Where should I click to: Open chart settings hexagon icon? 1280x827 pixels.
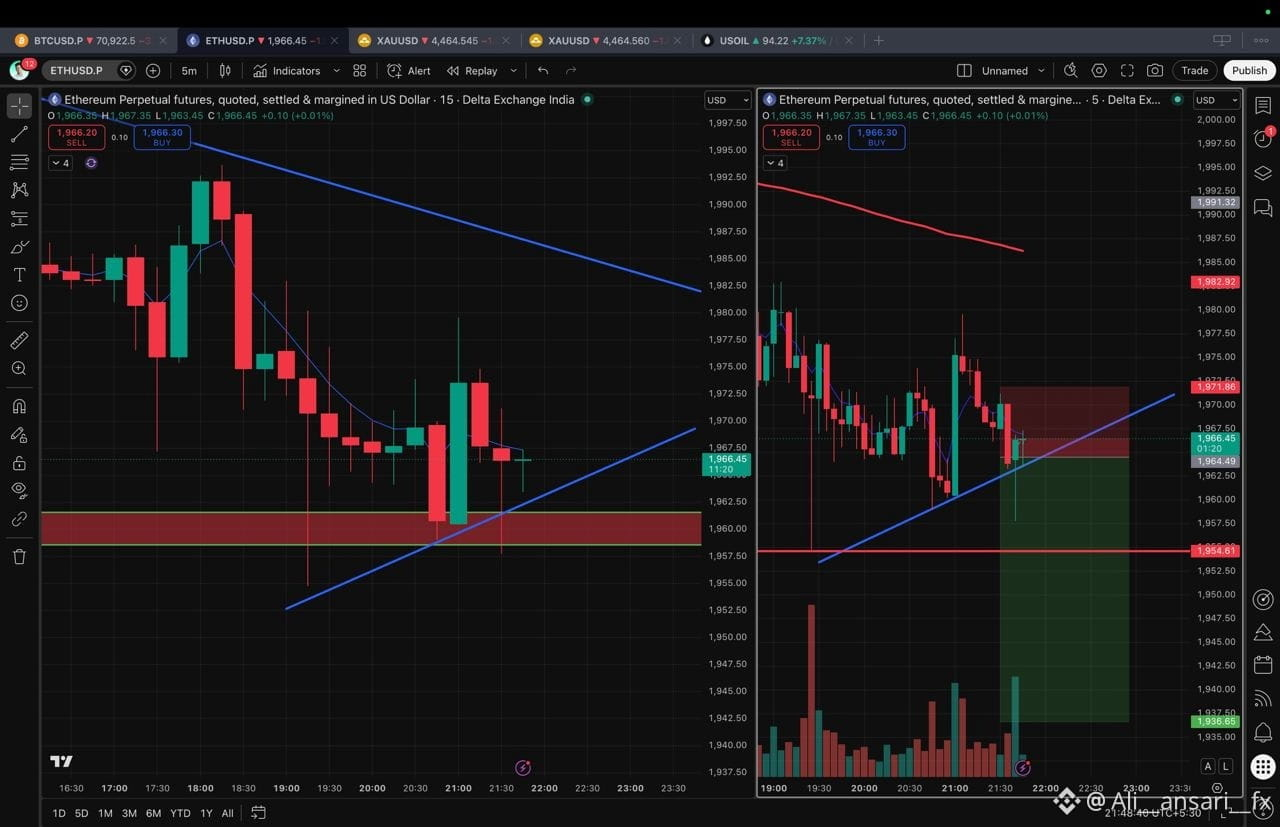(x=1099, y=71)
